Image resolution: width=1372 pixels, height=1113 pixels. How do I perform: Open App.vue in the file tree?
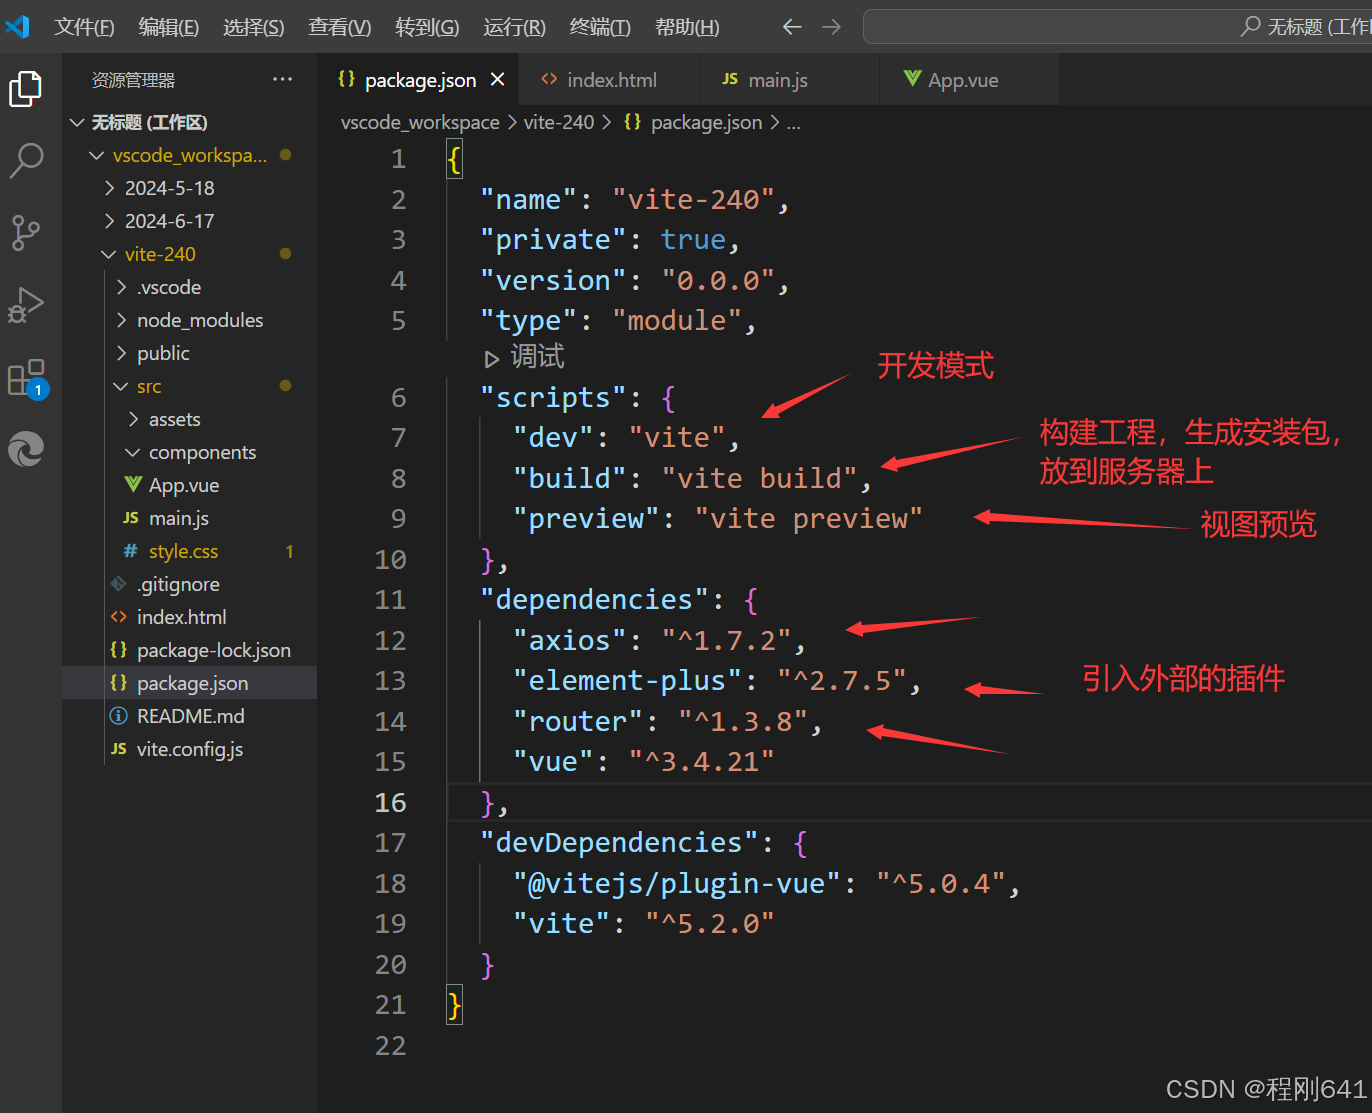pyautogui.click(x=190, y=485)
